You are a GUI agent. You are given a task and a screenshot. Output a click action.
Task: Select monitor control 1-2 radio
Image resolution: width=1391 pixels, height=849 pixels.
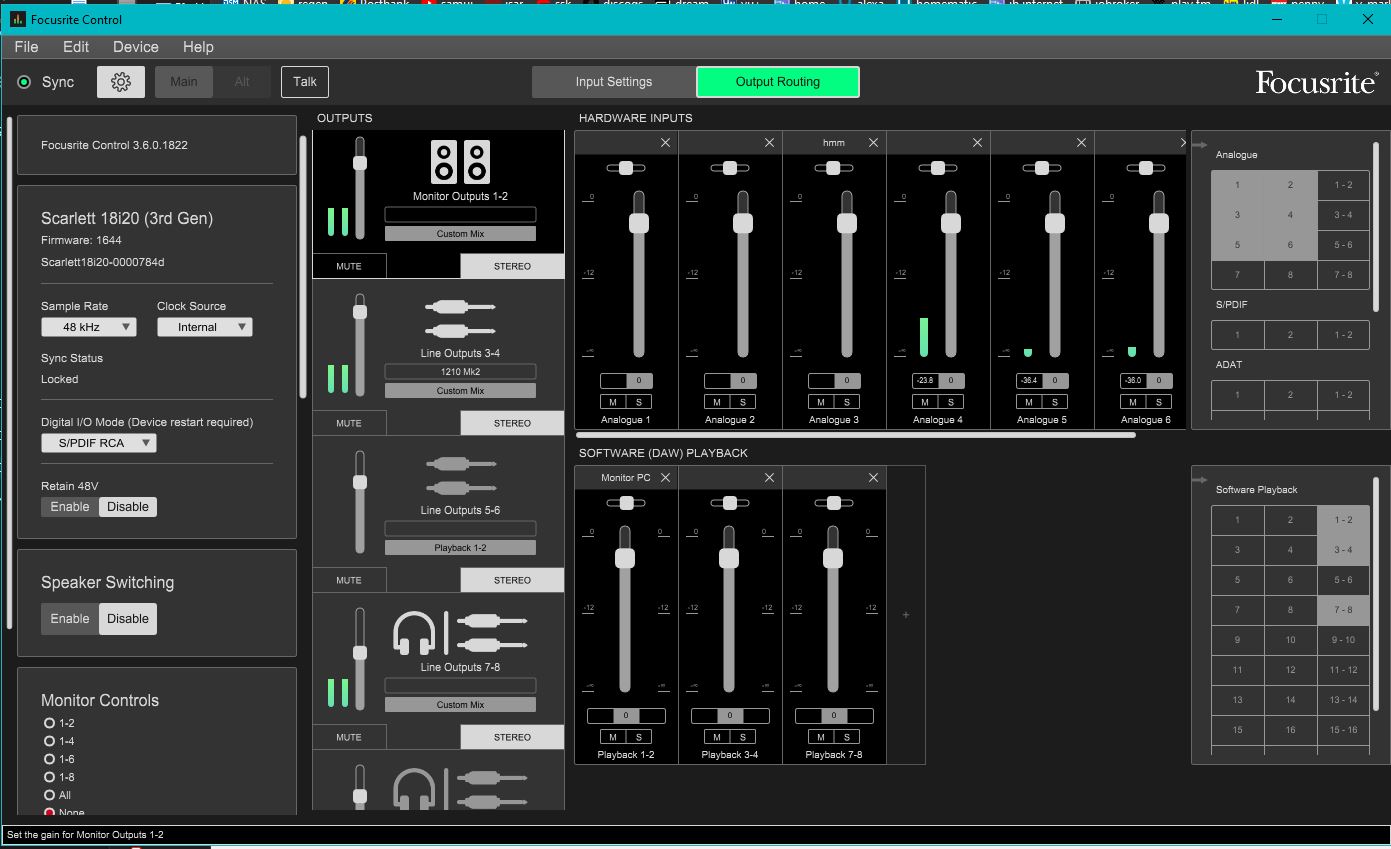(49, 723)
